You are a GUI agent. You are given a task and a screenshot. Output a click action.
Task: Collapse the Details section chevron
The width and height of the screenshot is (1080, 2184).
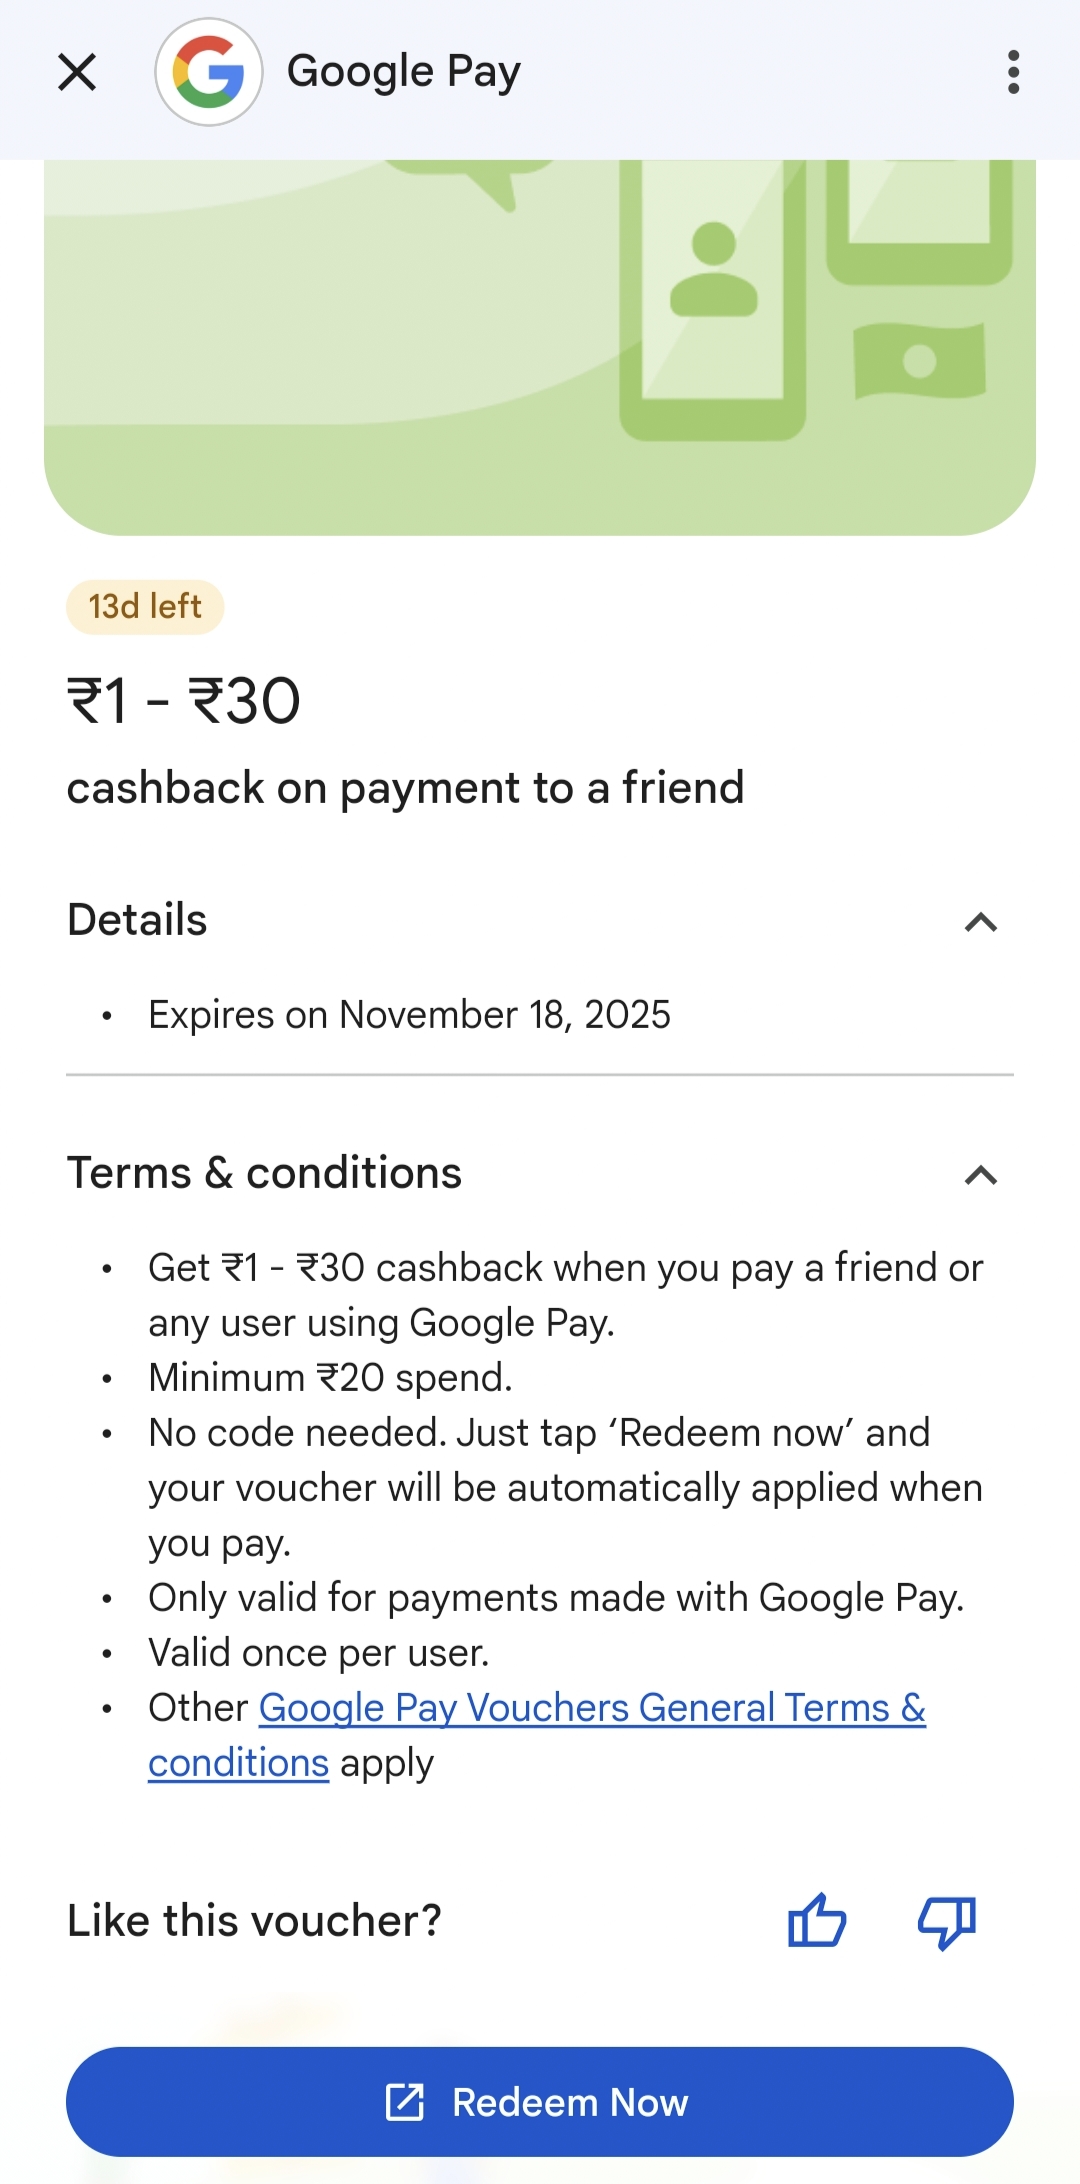coord(981,921)
